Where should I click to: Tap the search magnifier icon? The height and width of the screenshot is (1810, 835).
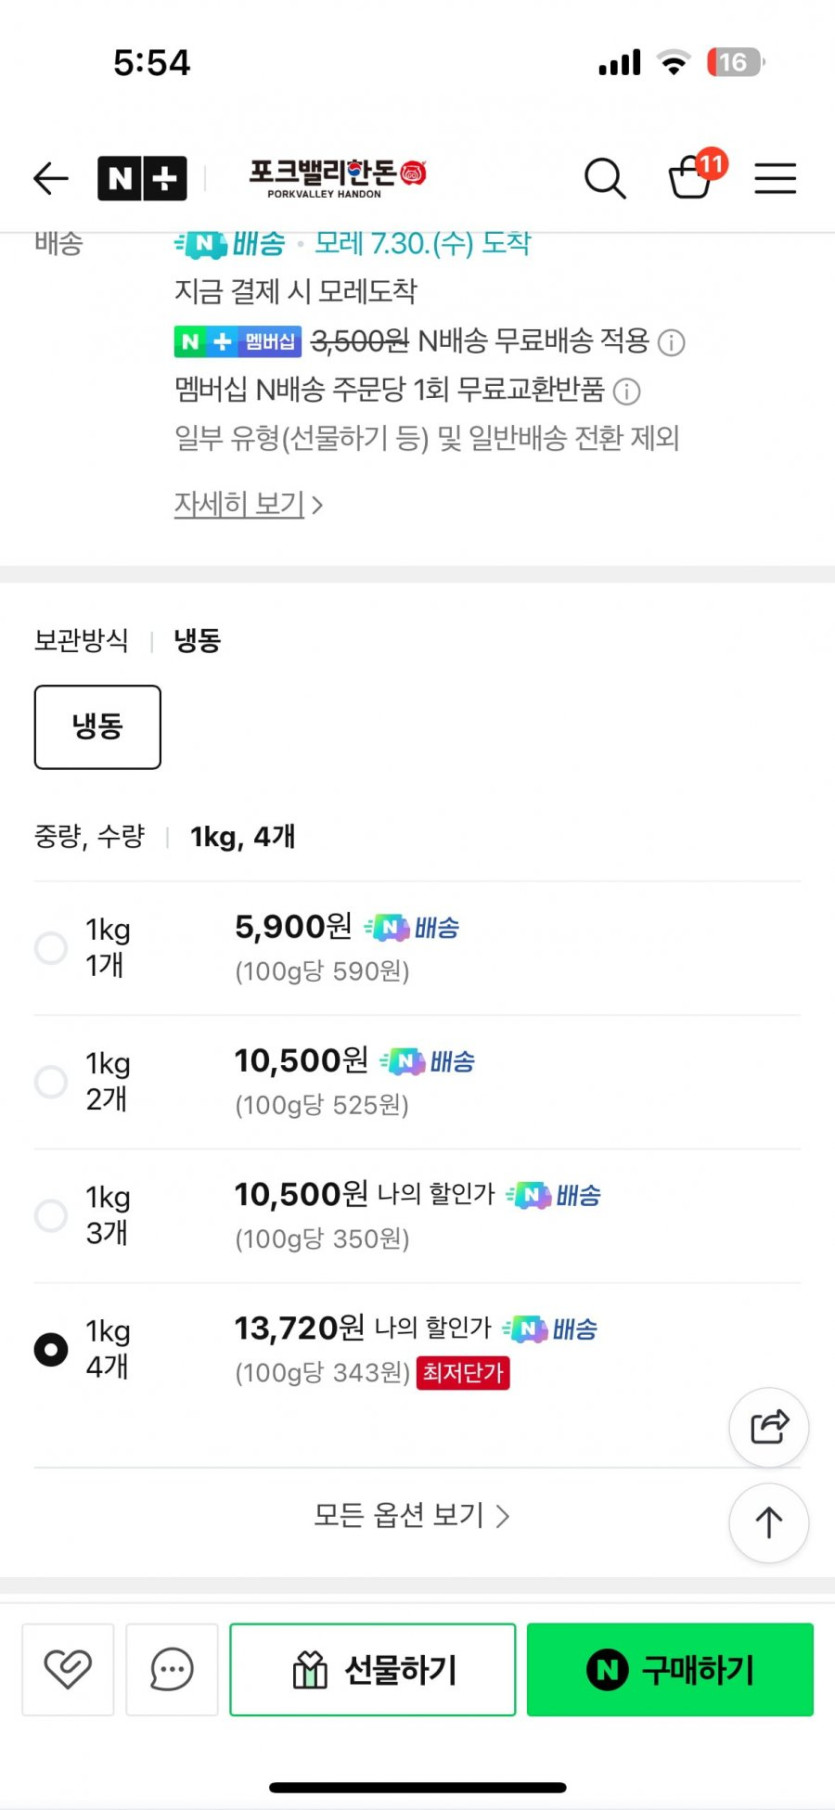pyautogui.click(x=605, y=179)
